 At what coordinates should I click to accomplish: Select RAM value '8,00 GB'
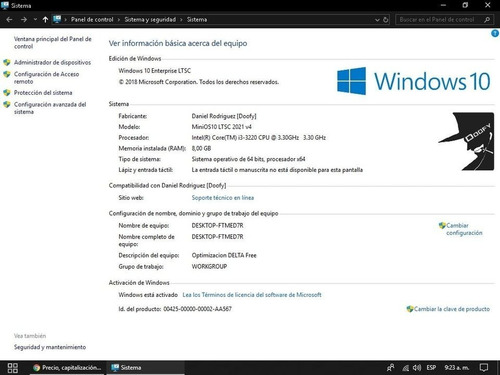[x=201, y=148]
